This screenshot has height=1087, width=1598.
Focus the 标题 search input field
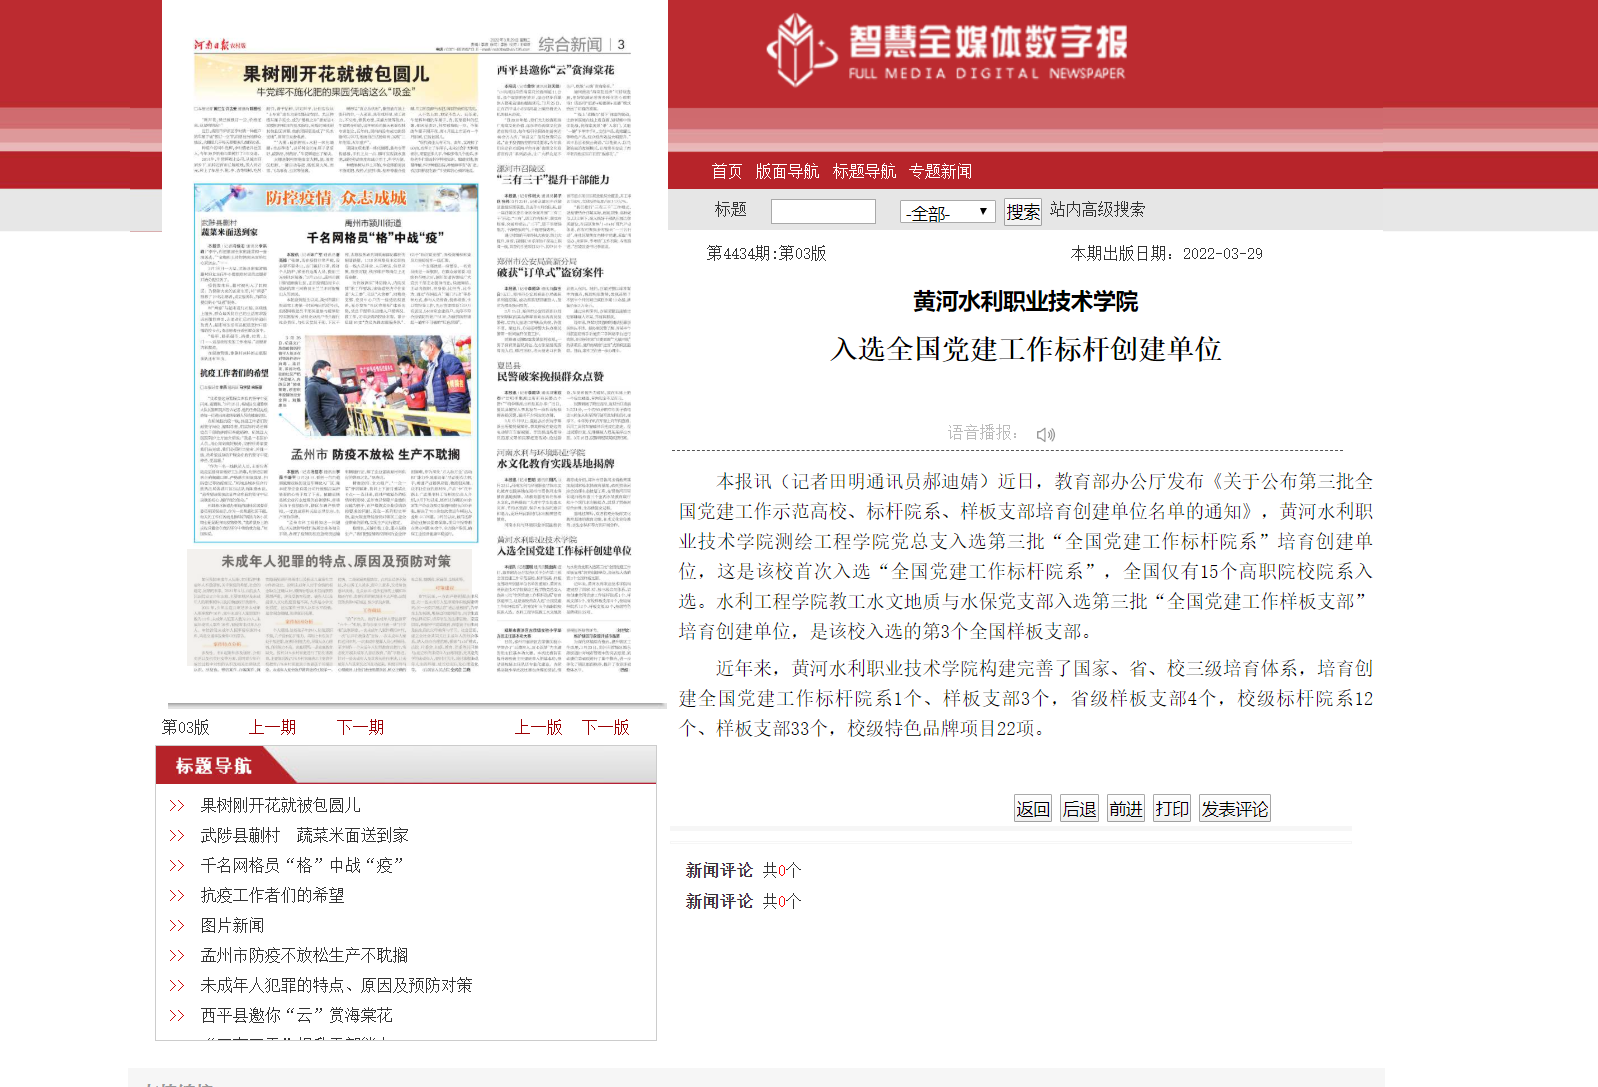coord(823,211)
